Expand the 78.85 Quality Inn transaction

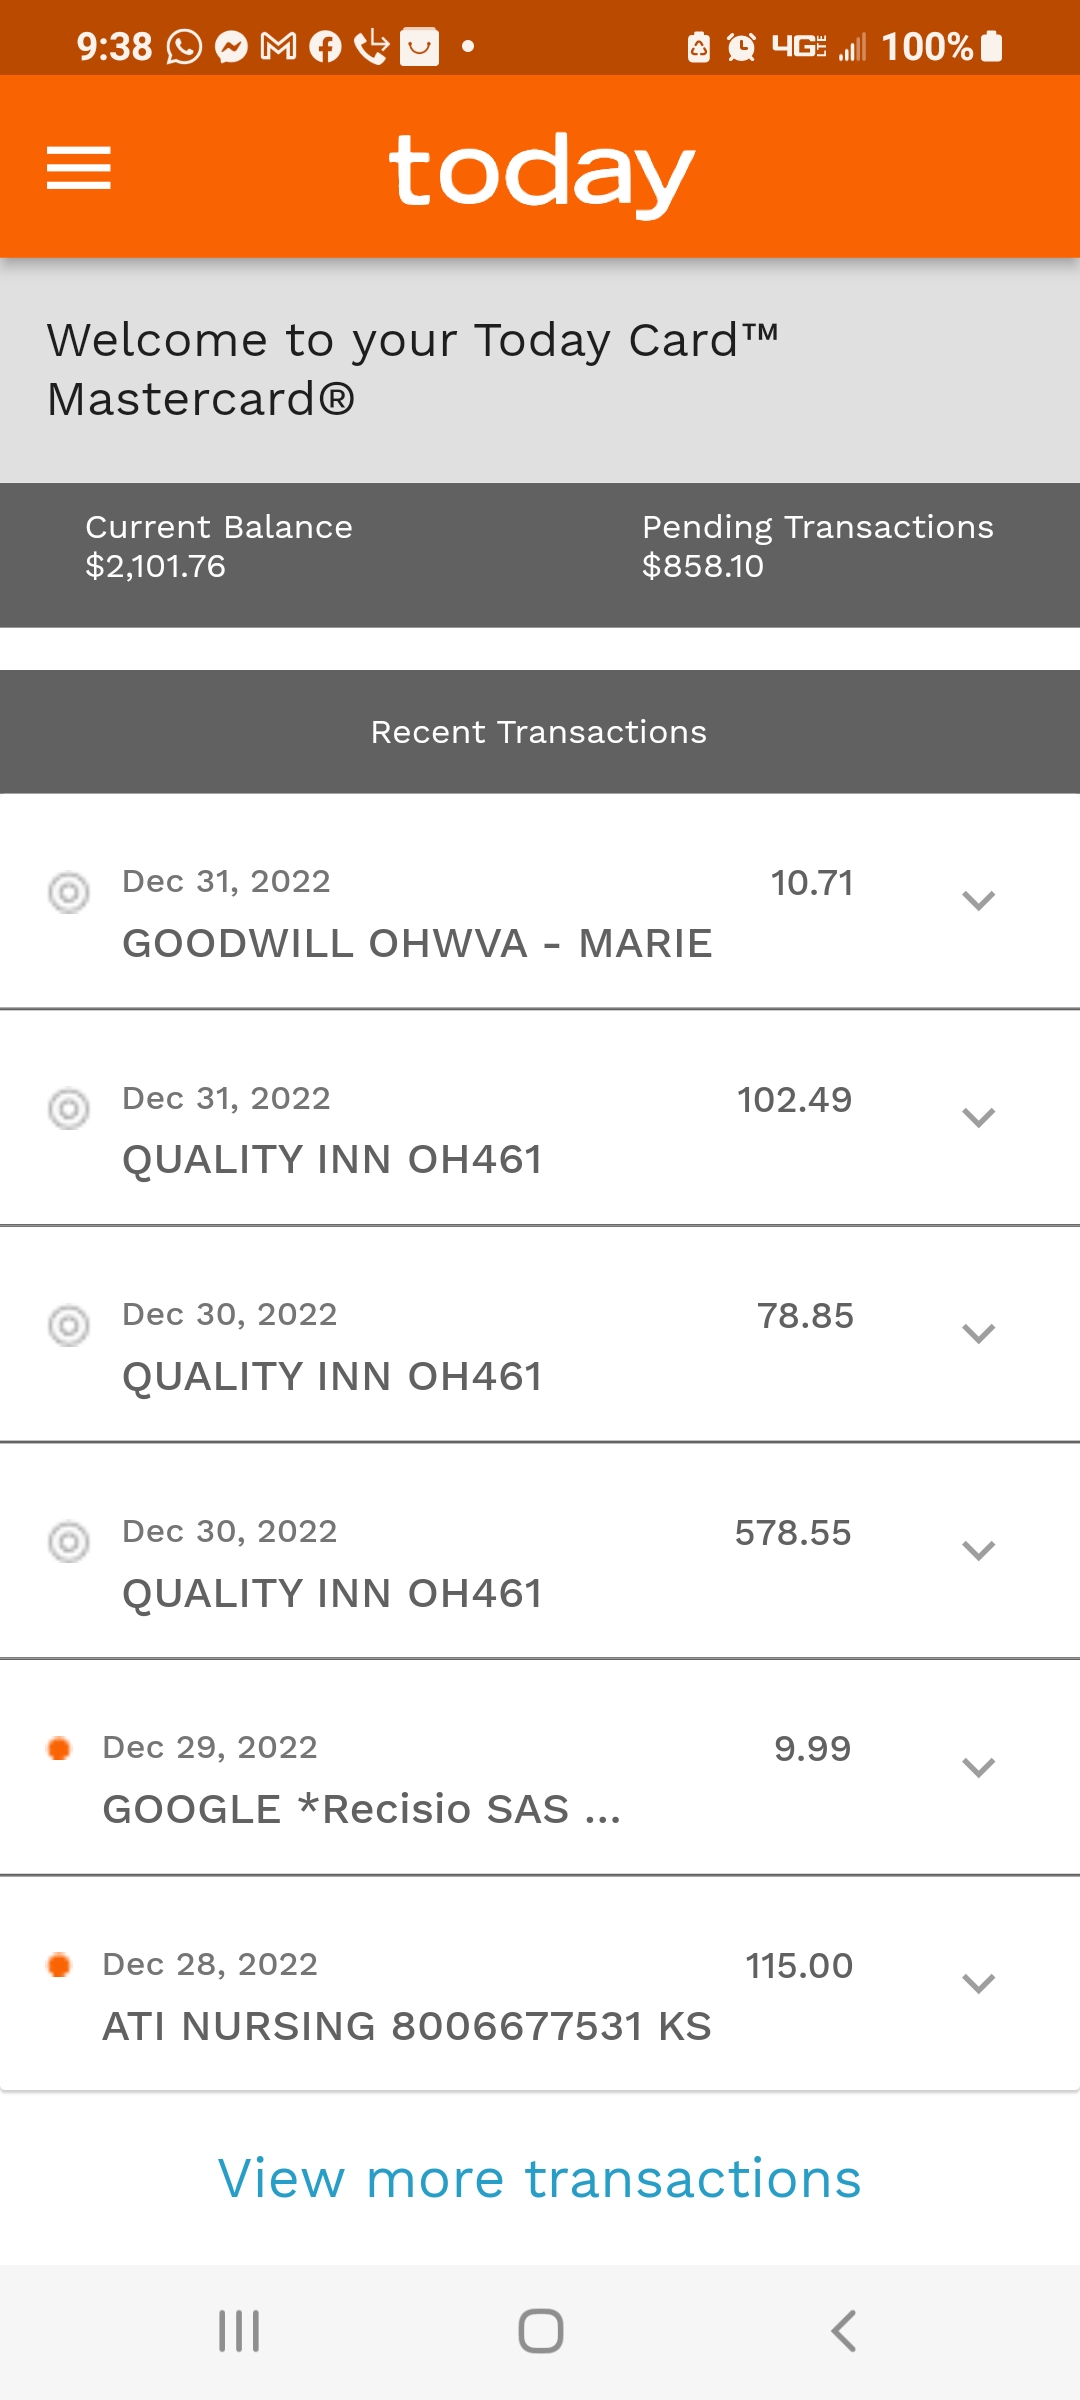pos(978,1333)
